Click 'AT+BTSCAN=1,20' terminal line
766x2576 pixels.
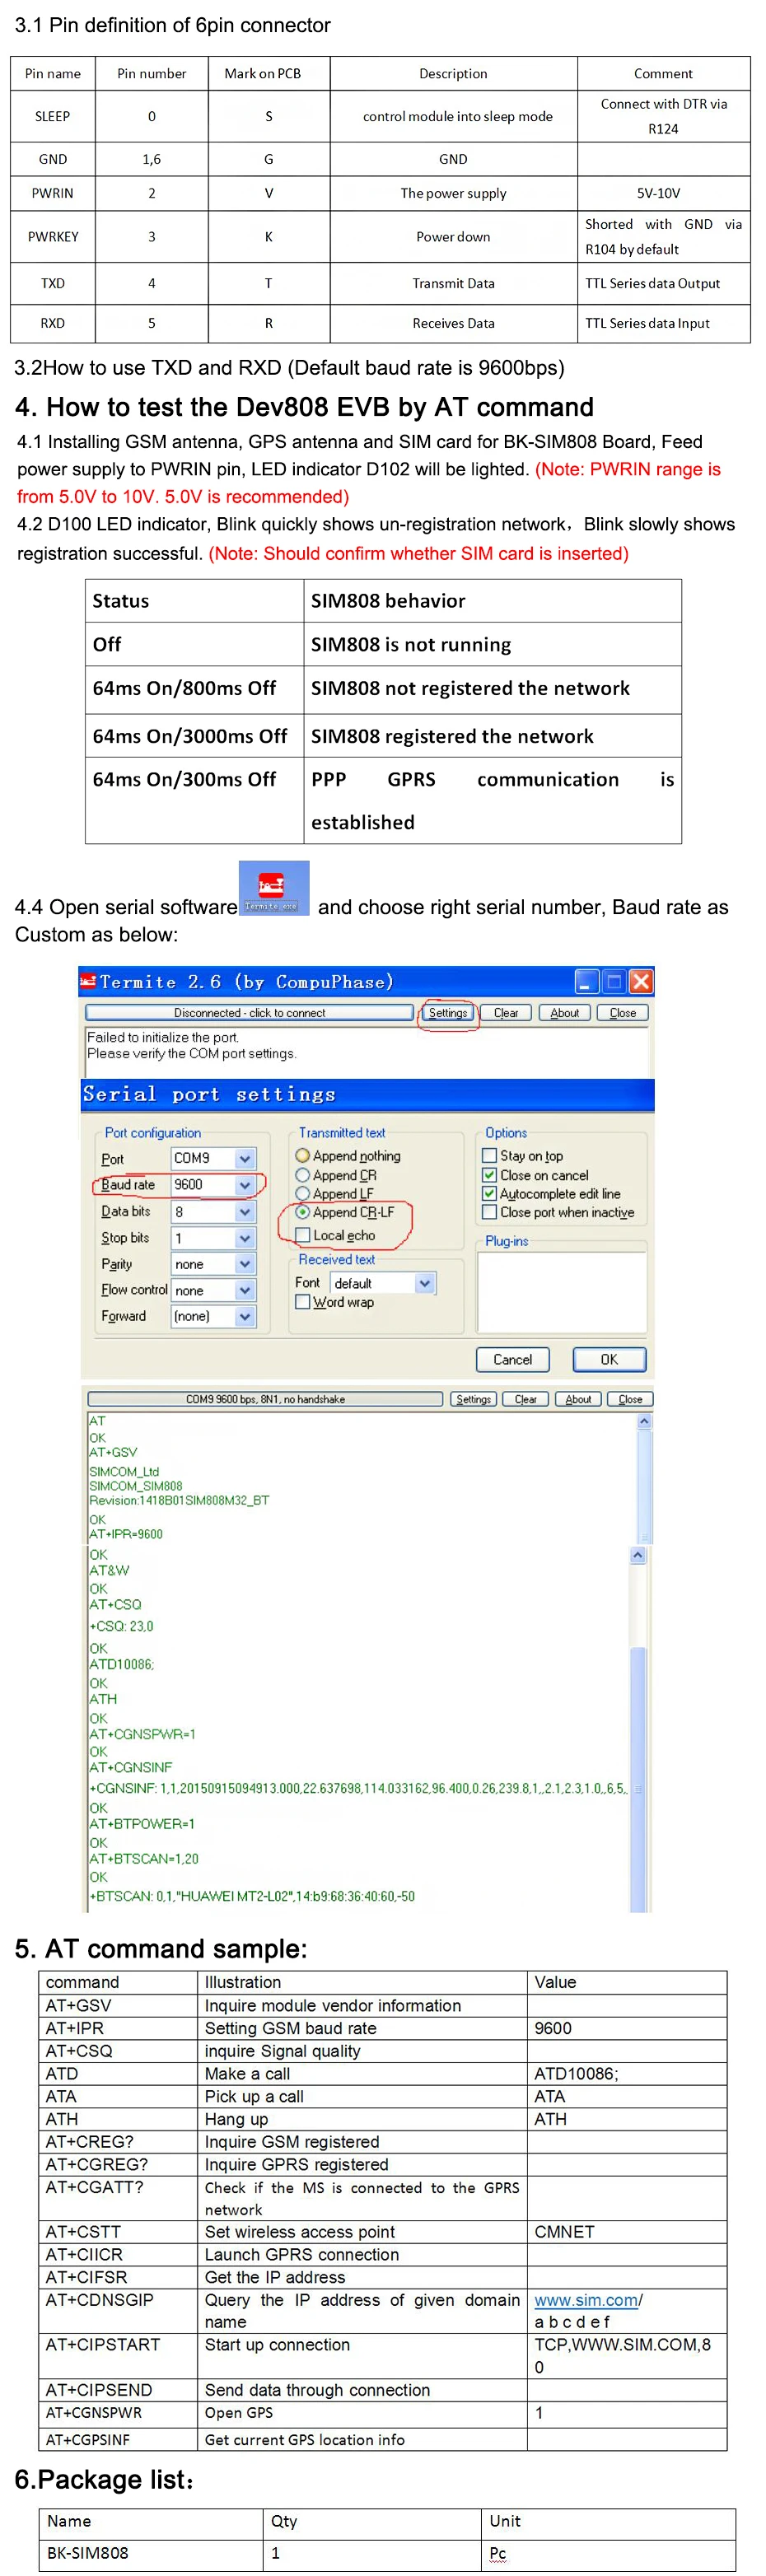coord(143,1858)
